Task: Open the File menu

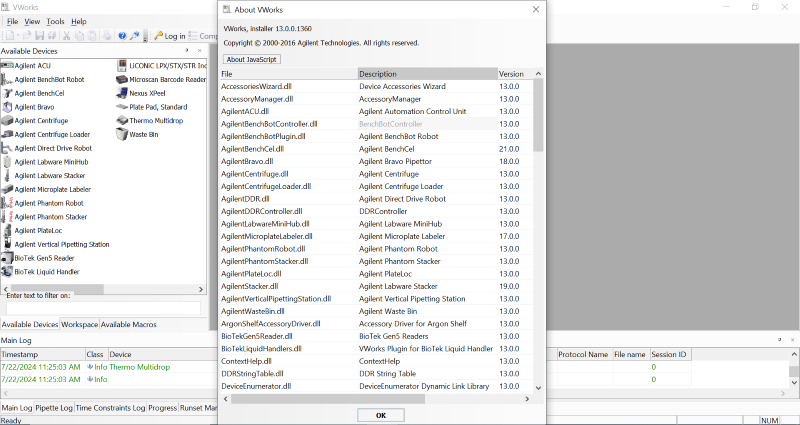Action: [x=13, y=21]
